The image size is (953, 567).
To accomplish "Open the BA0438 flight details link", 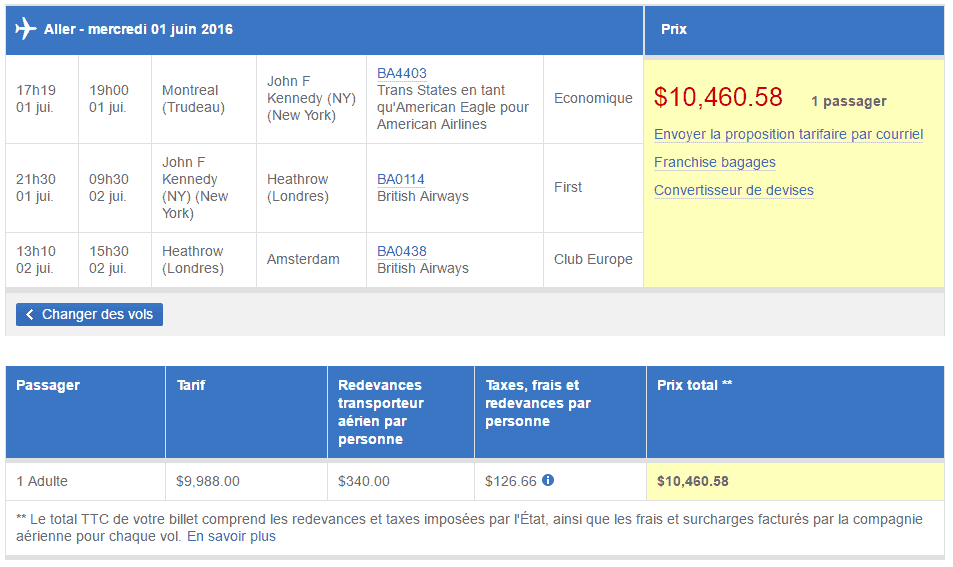I will [402, 251].
